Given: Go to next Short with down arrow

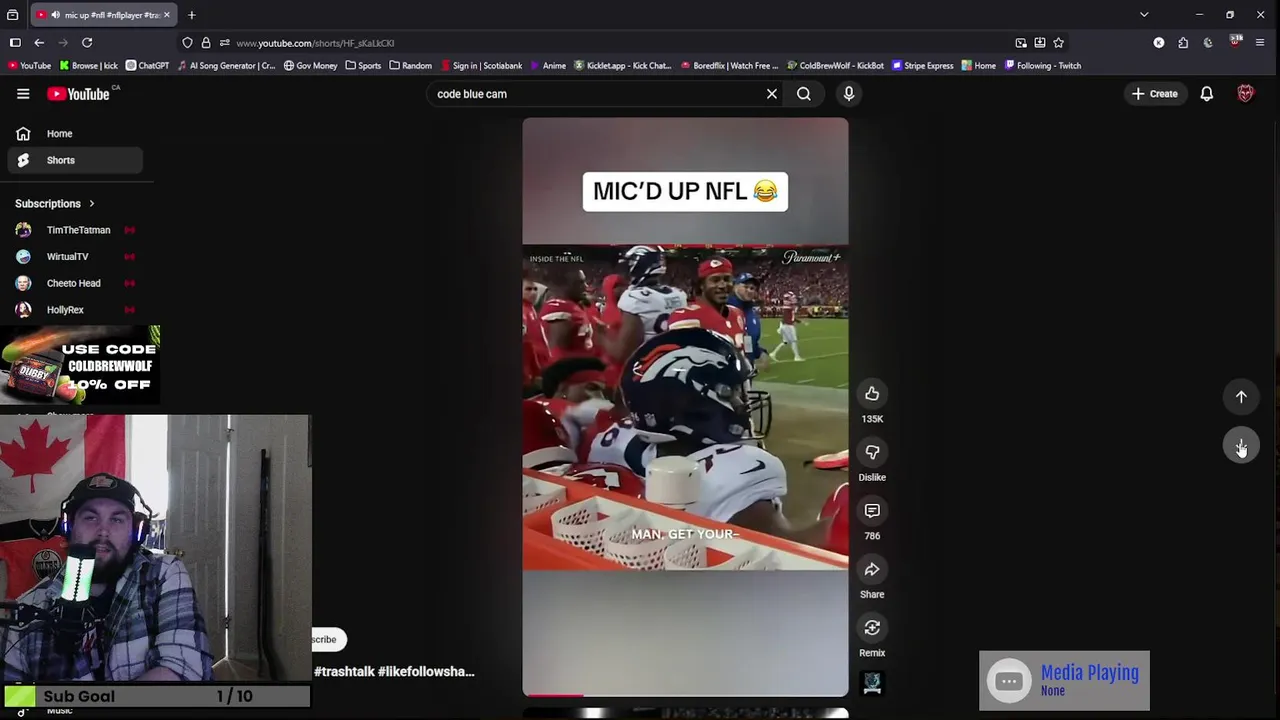Looking at the screenshot, I should click(x=1241, y=446).
